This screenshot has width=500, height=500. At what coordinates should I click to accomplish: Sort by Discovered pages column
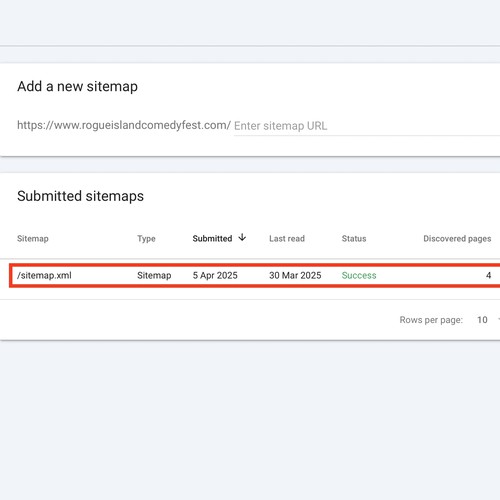point(457,239)
